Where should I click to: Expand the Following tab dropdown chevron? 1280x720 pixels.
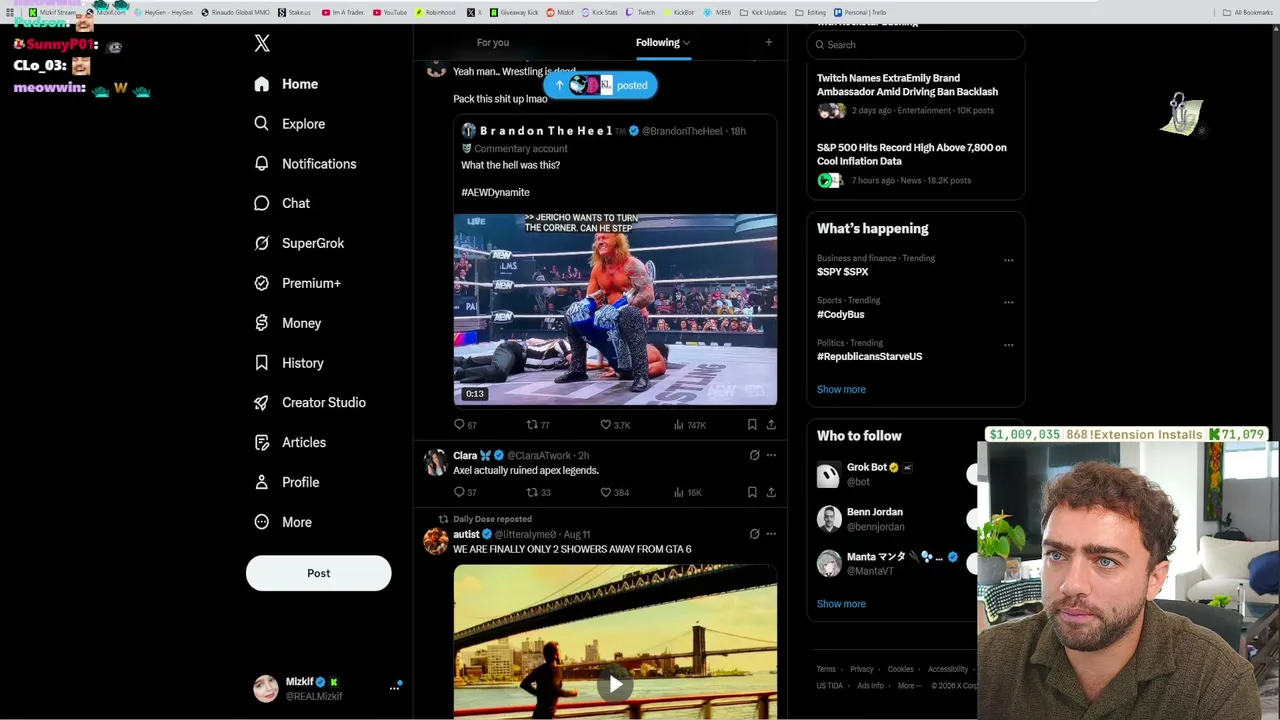click(x=686, y=43)
